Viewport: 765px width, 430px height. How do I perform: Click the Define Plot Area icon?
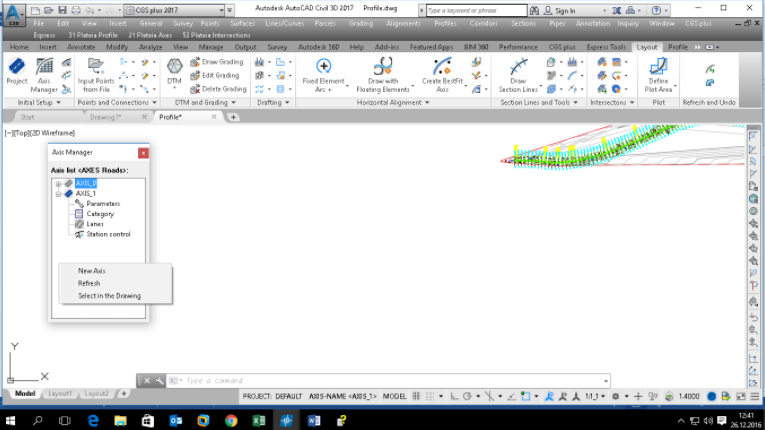(658, 74)
